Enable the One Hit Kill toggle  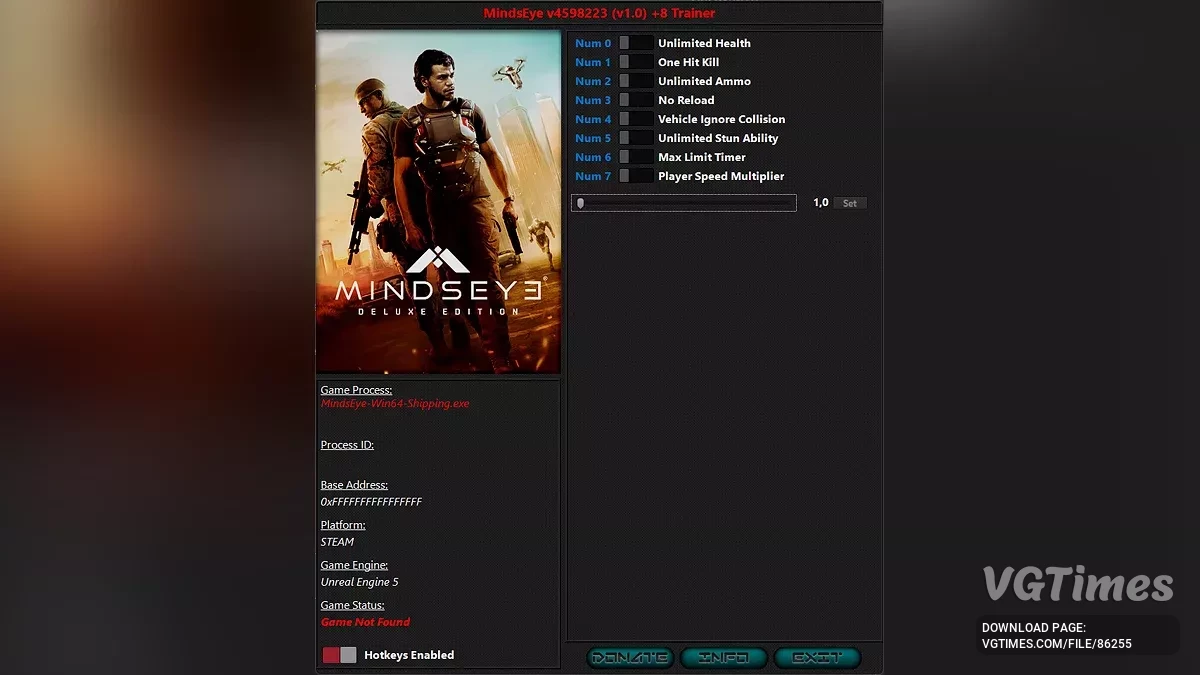[635, 62]
